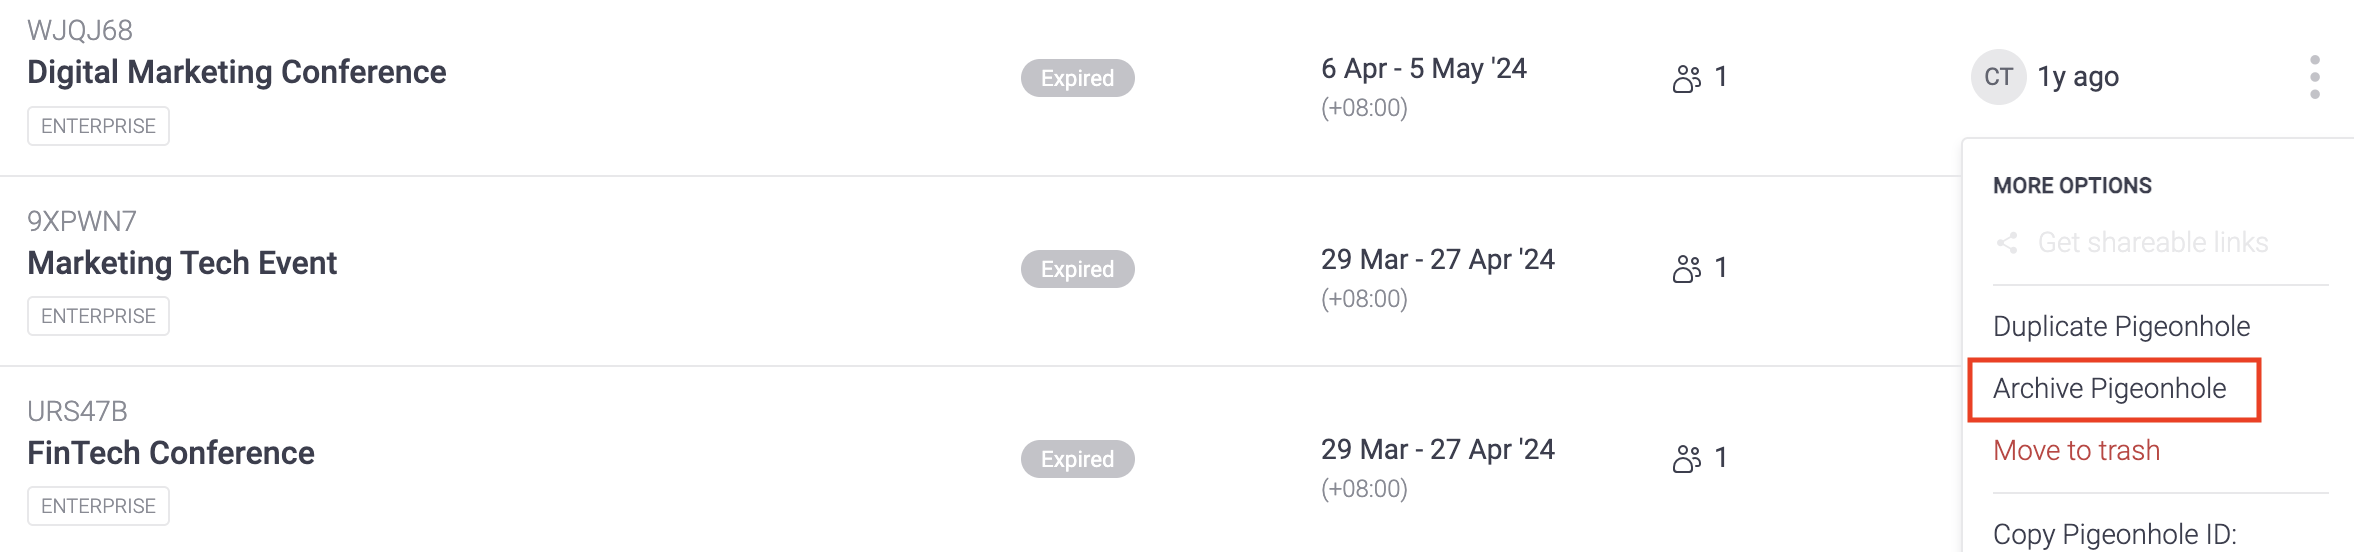2354x552 pixels.
Task: Click the CT user avatar
Action: click(1998, 77)
